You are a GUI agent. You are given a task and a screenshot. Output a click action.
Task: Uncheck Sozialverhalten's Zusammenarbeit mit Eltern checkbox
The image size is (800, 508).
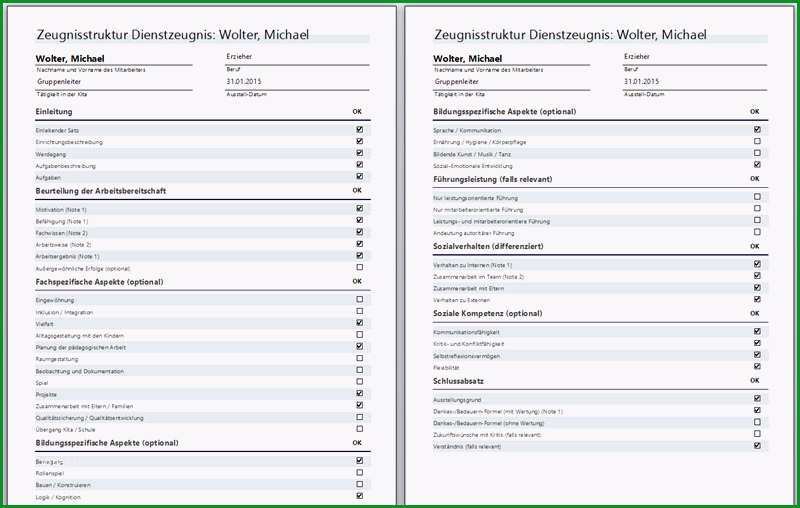757,288
